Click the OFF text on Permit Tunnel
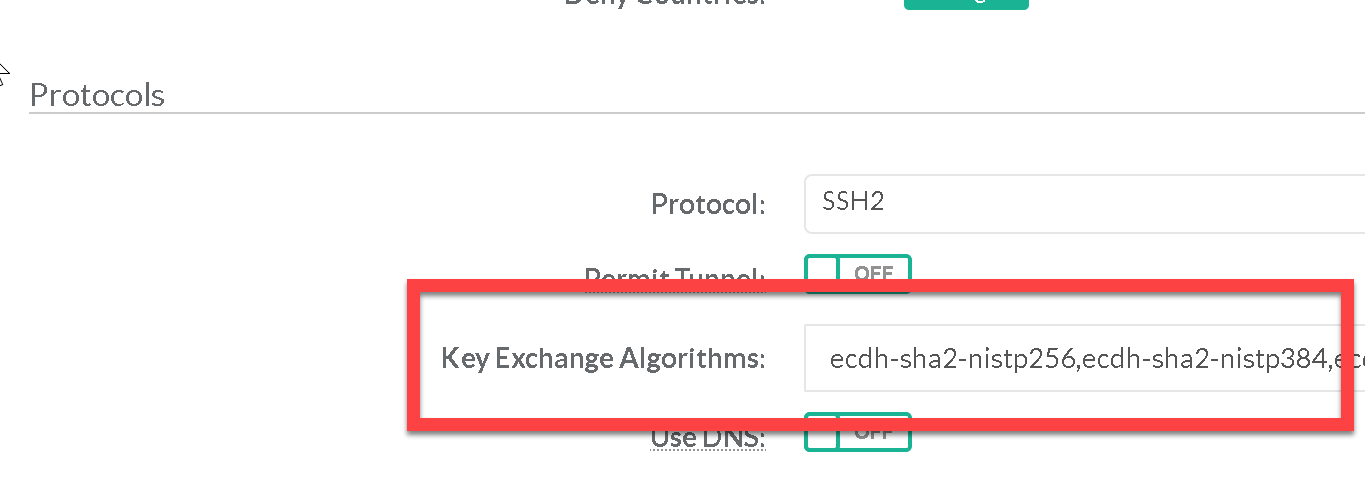 point(873,272)
